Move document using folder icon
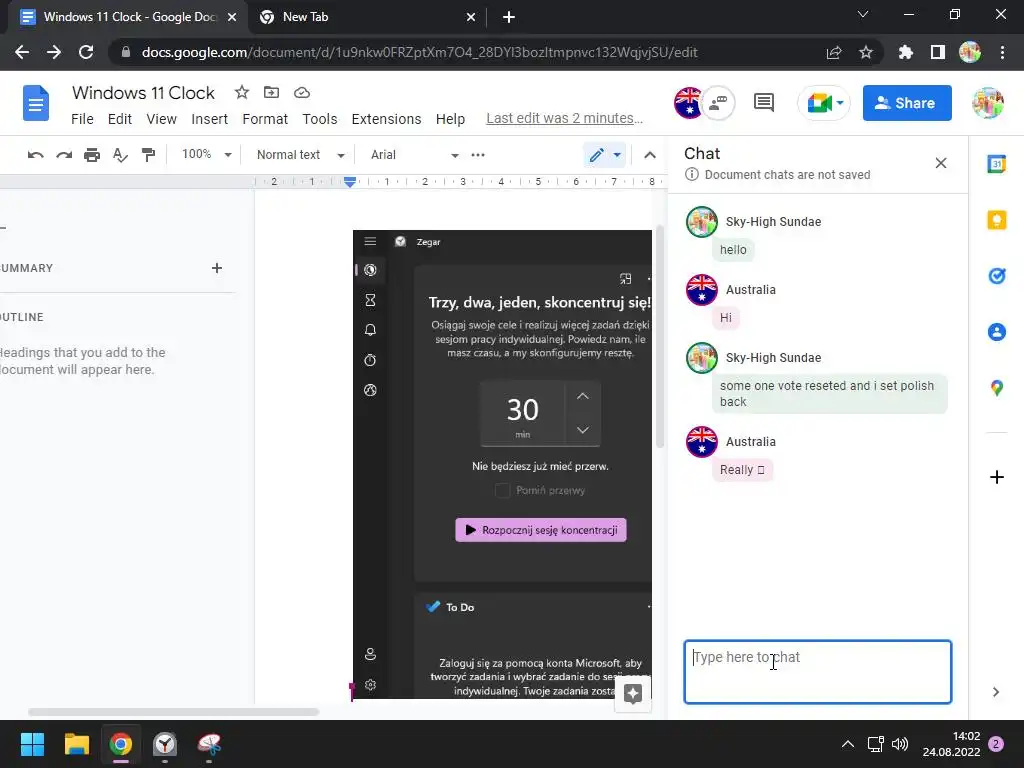The image size is (1024, 768). [271, 92]
